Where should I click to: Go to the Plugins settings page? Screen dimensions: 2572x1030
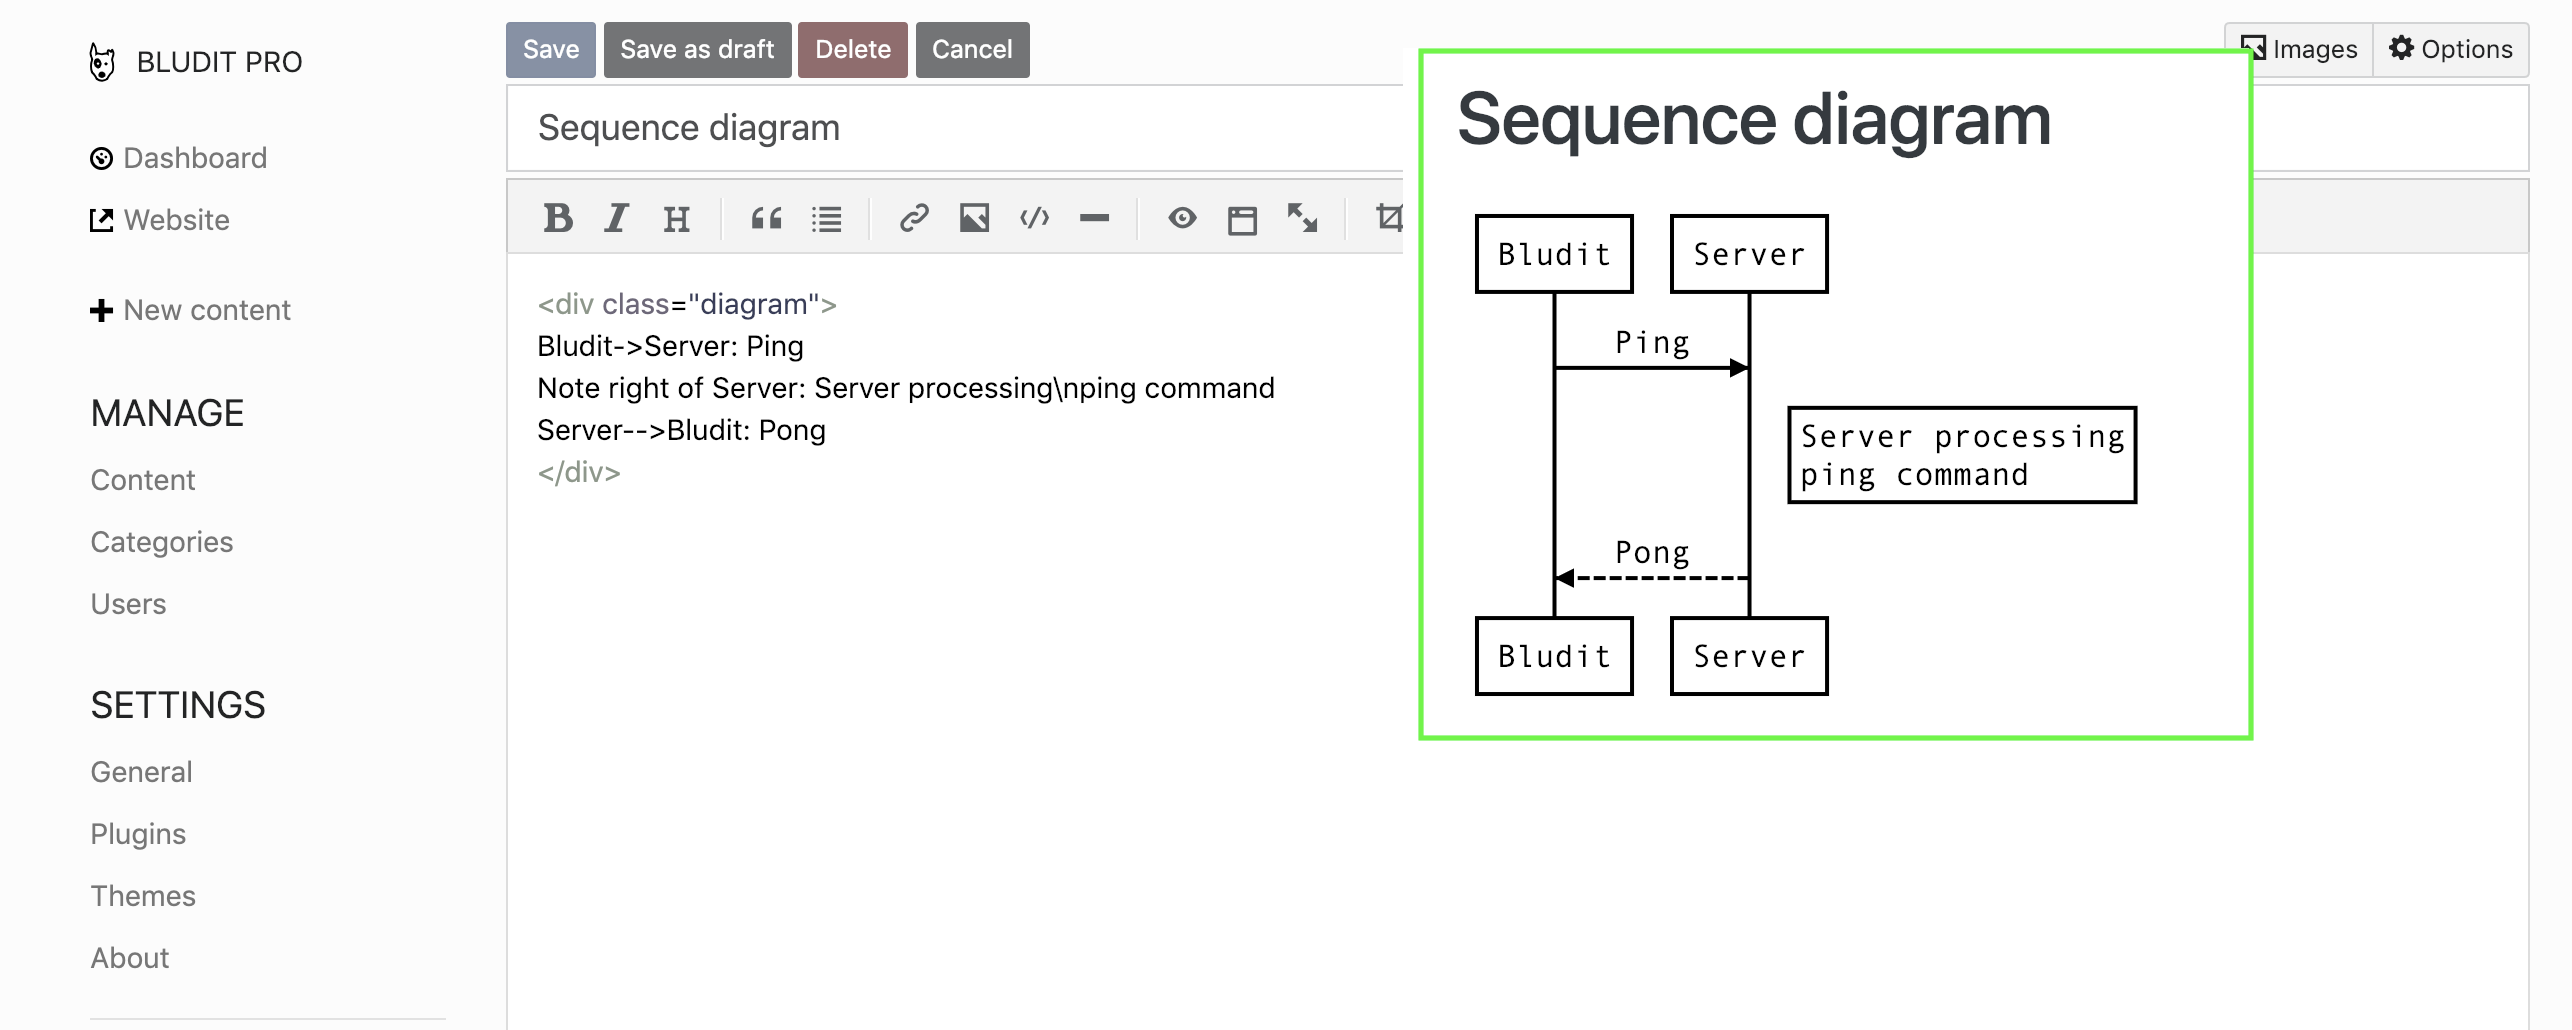click(138, 833)
